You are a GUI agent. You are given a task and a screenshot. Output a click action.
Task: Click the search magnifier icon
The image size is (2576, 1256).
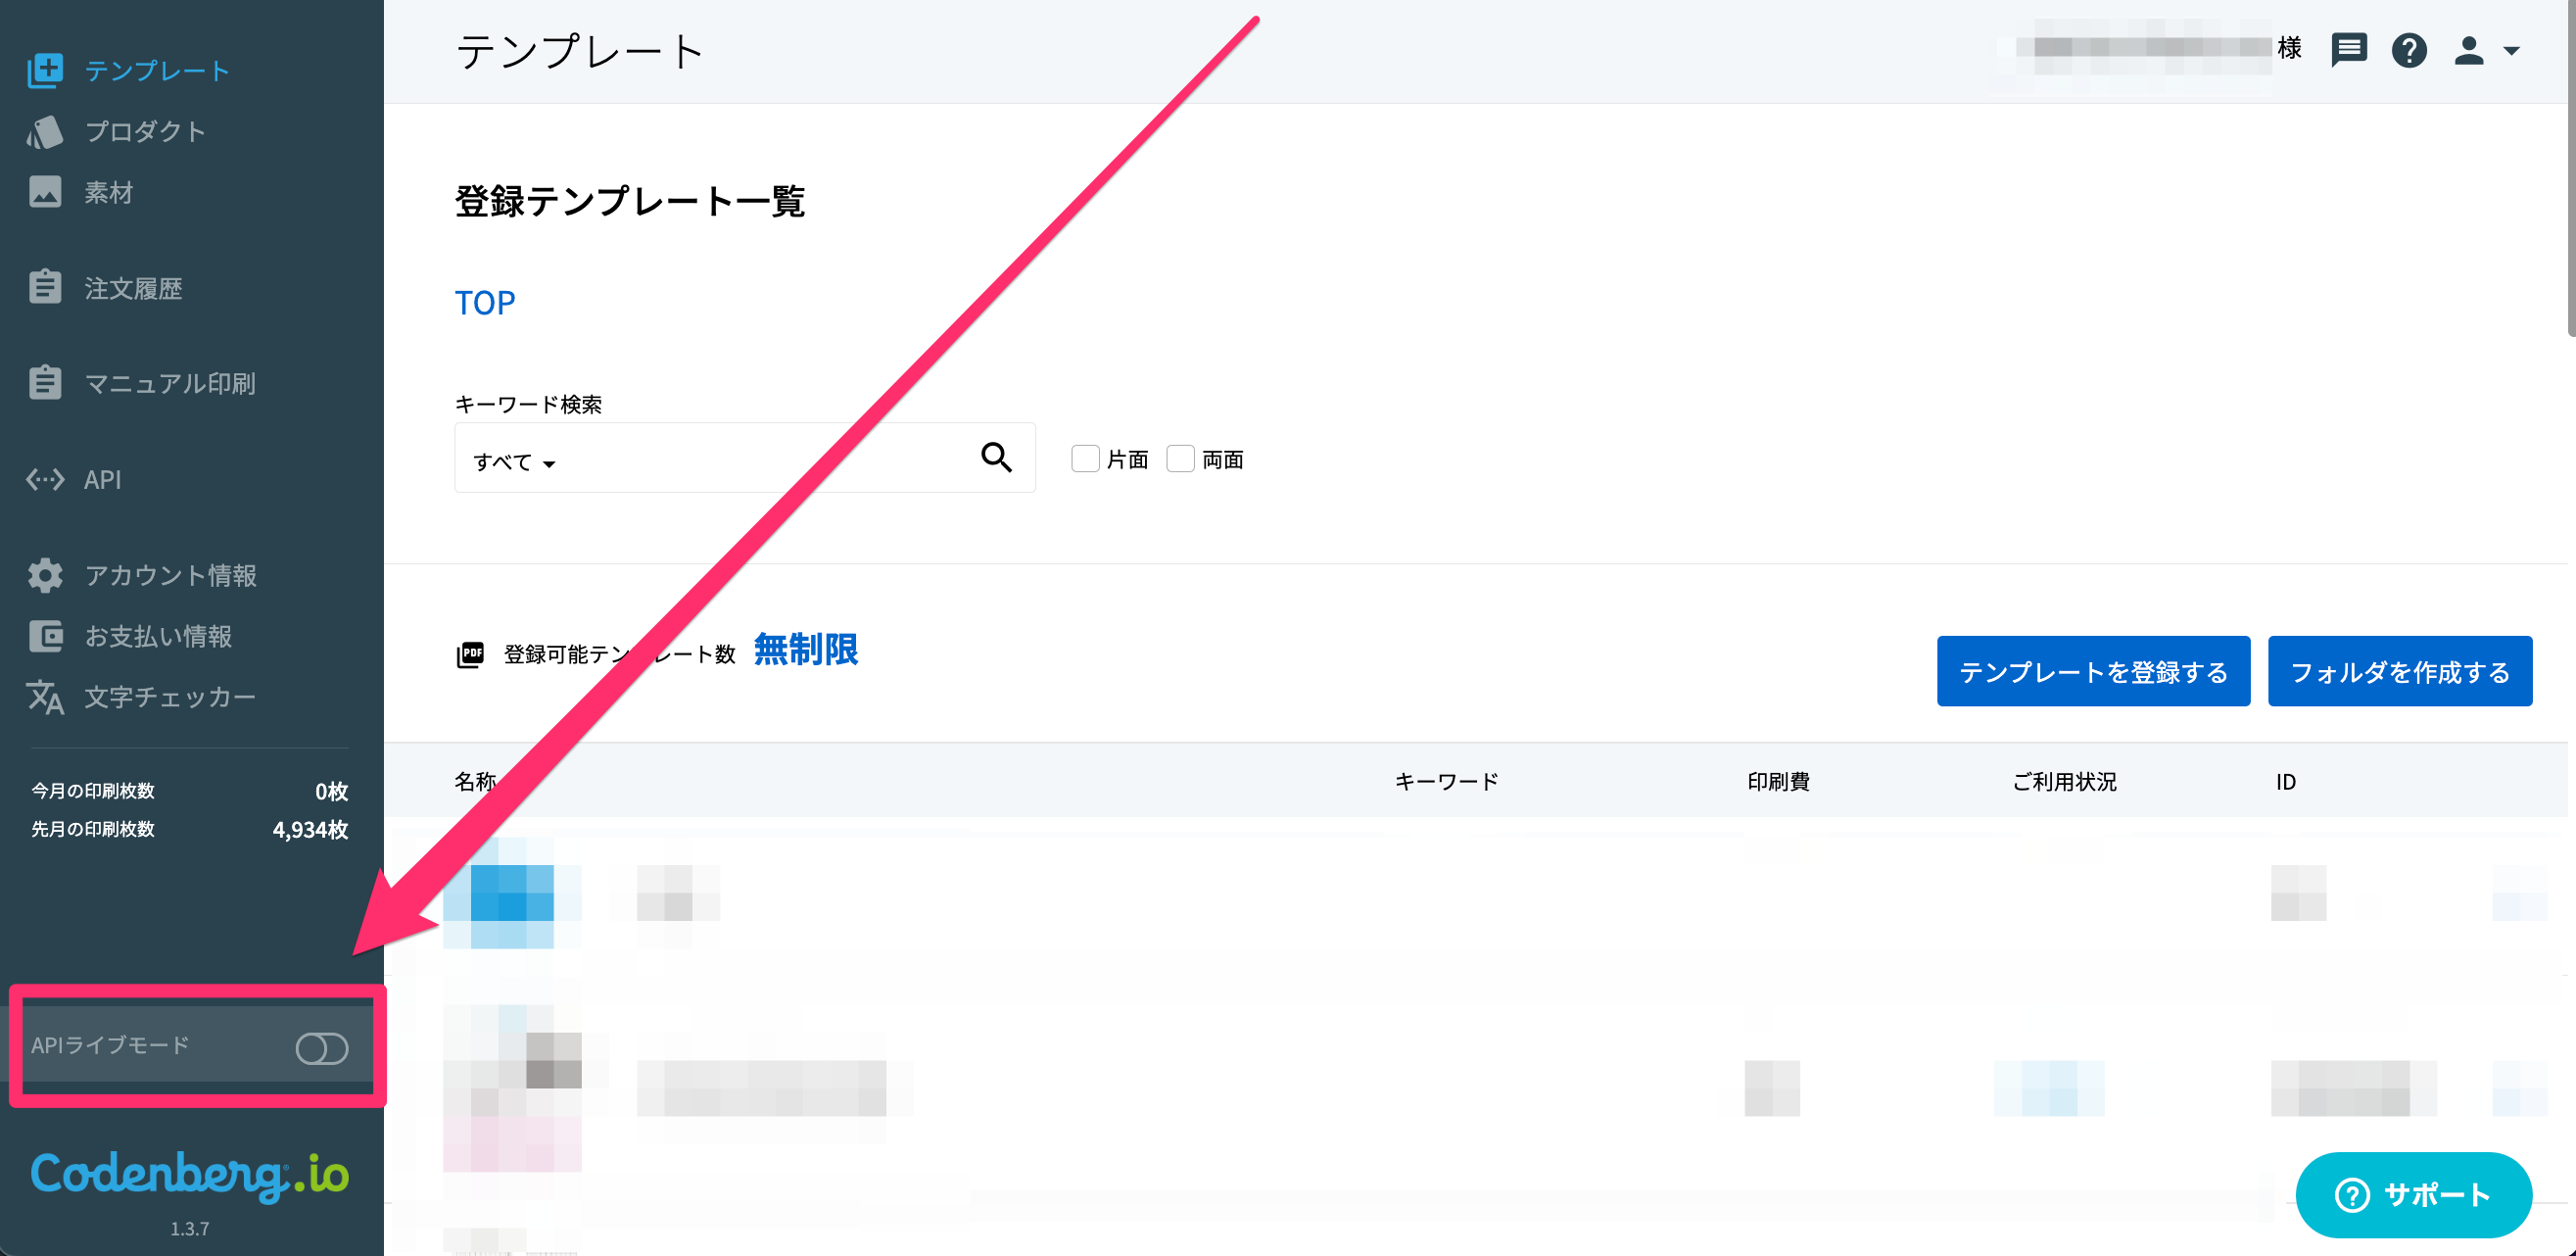pyautogui.click(x=996, y=457)
